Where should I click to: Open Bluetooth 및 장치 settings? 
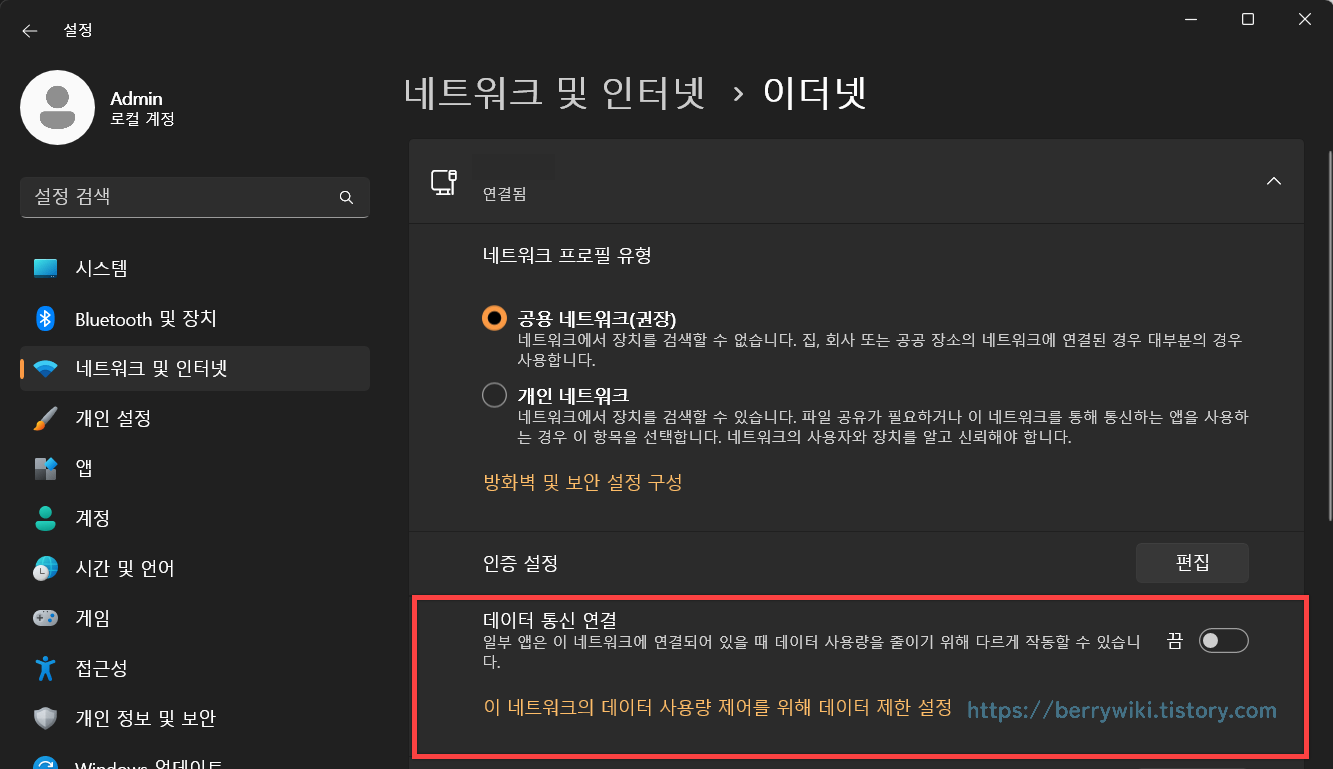click(144, 318)
